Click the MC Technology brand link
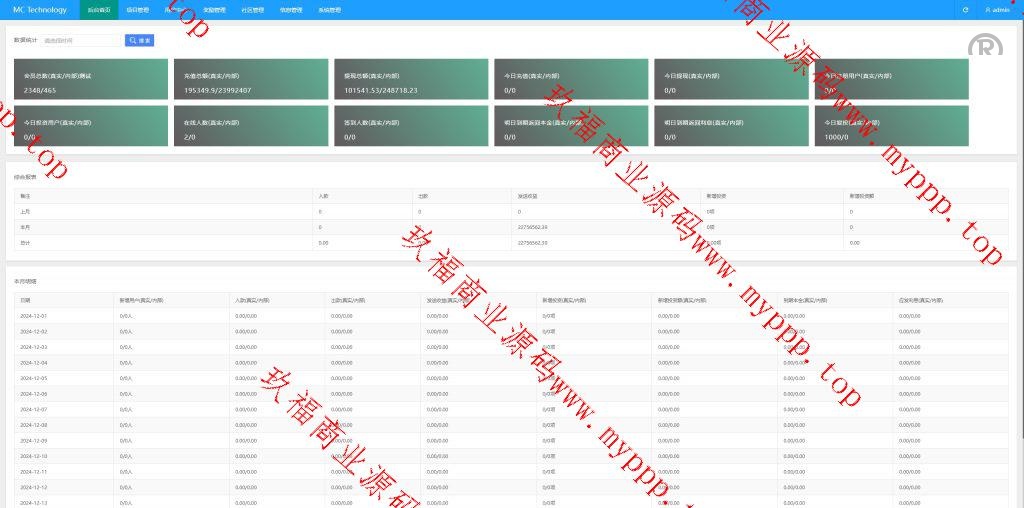Image resolution: width=1024 pixels, height=508 pixels. click(x=40, y=10)
